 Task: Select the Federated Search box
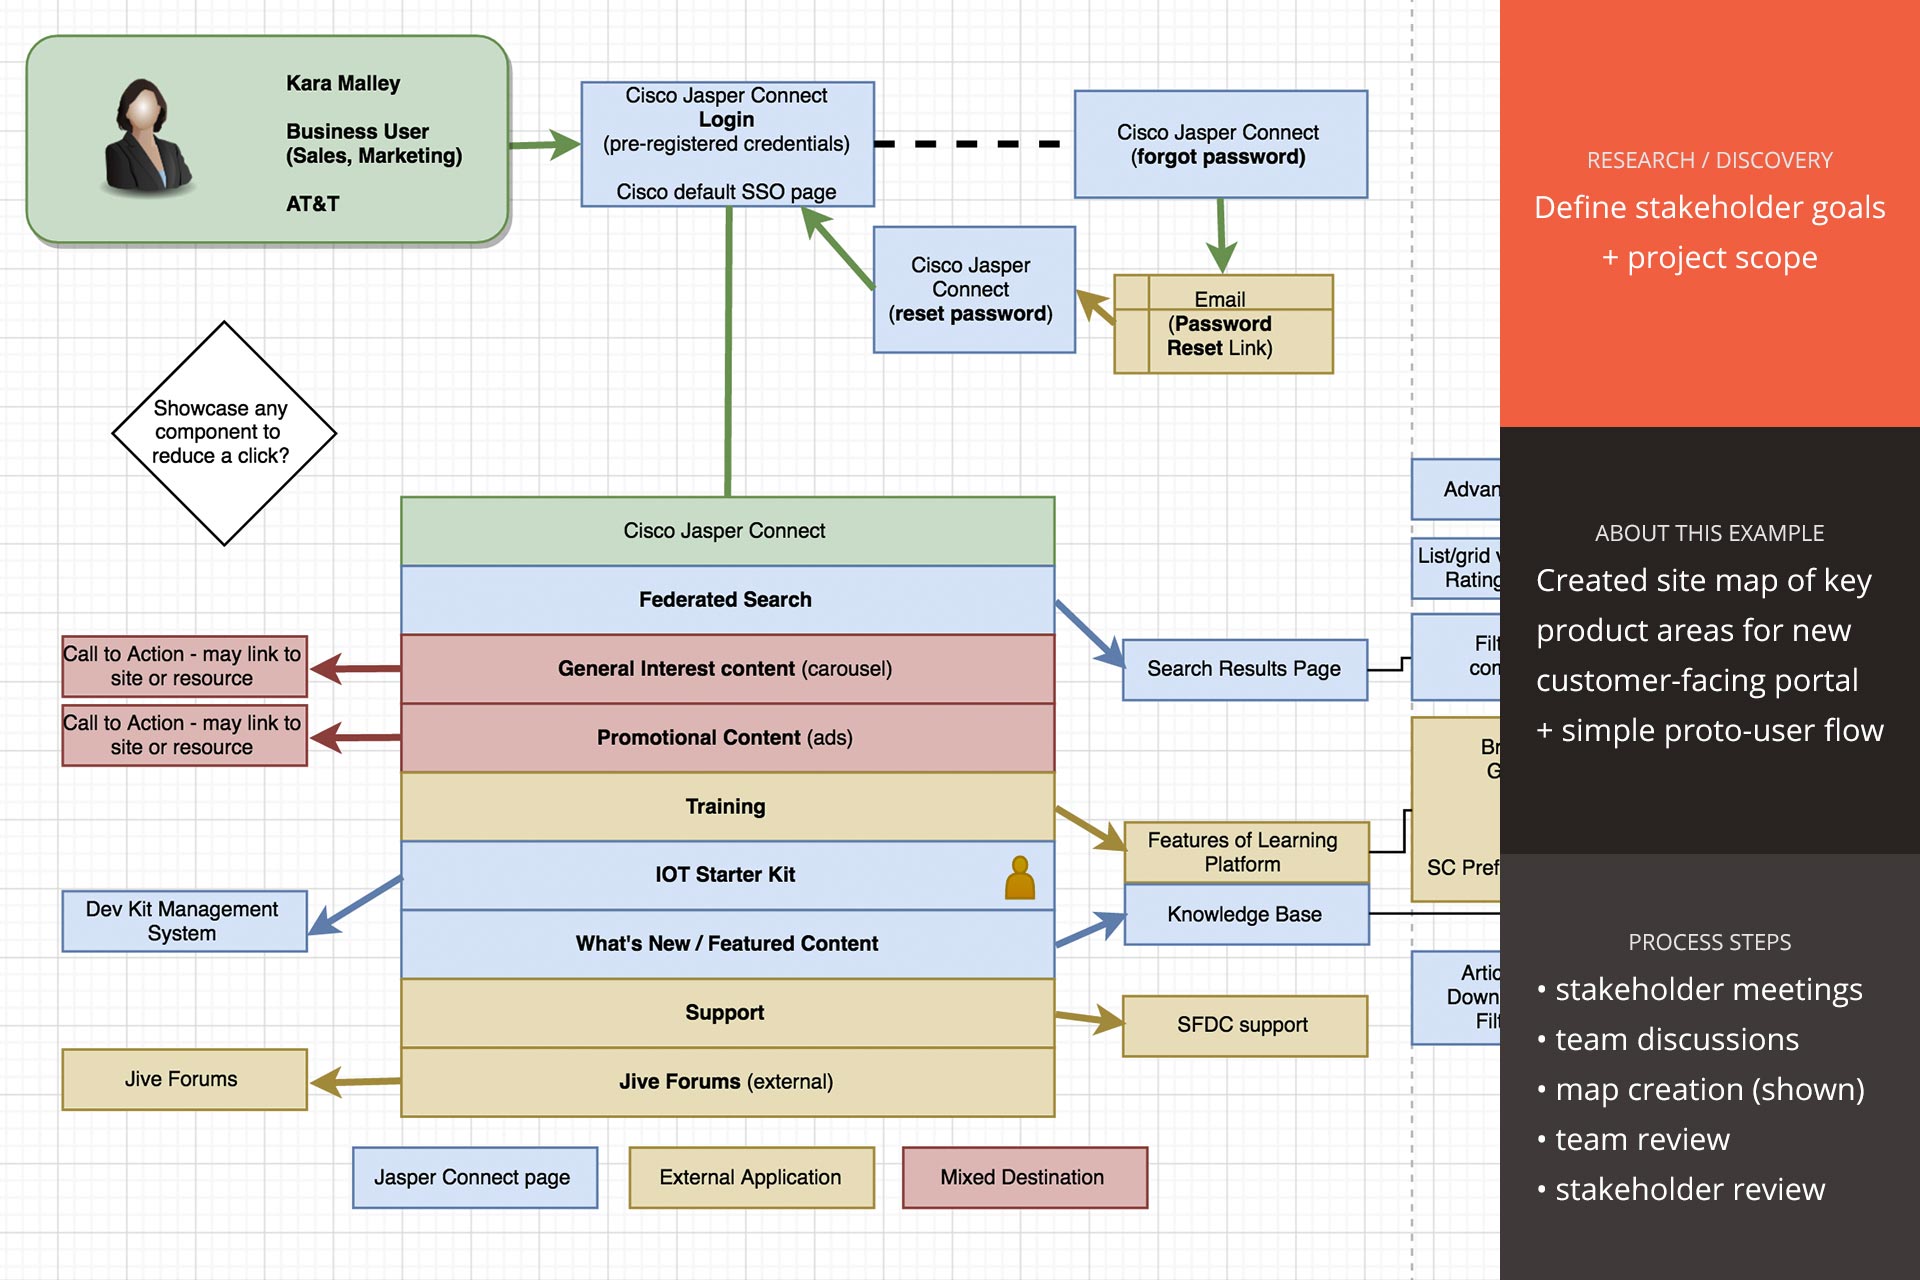pos(727,600)
